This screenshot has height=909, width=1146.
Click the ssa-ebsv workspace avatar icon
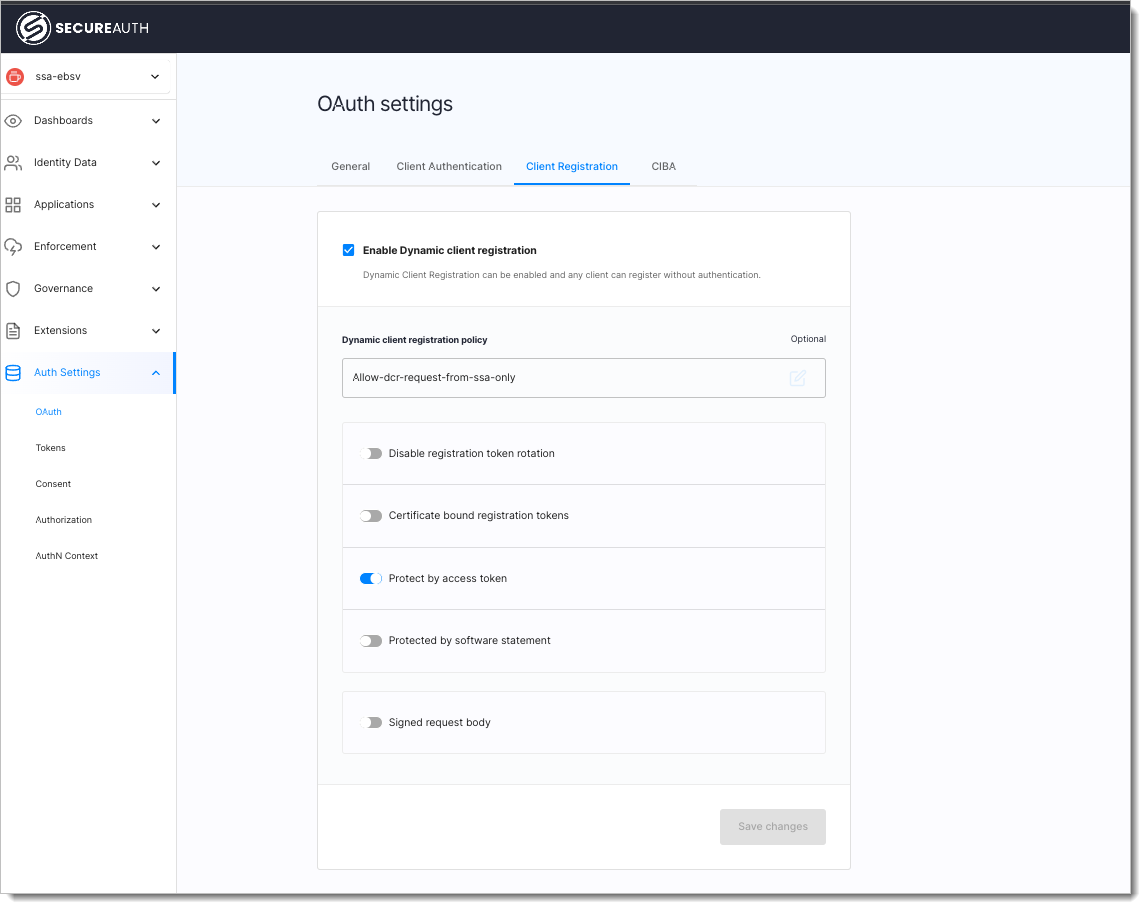point(15,76)
